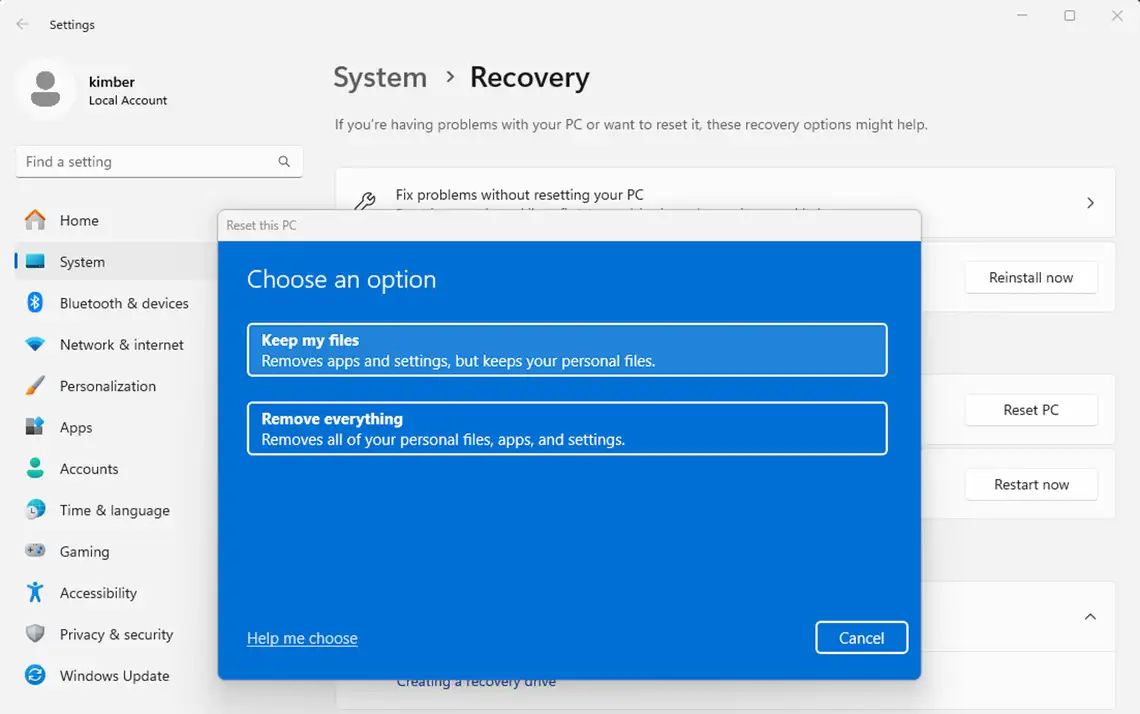Choose the Remove everything option
1140x714 pixels.
pos(566,429)
